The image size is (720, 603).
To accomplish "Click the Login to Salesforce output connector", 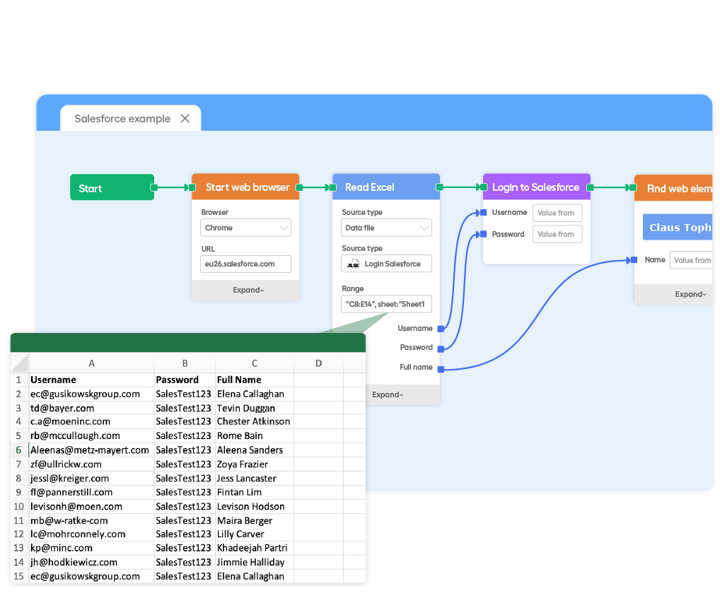I will 591,187.
